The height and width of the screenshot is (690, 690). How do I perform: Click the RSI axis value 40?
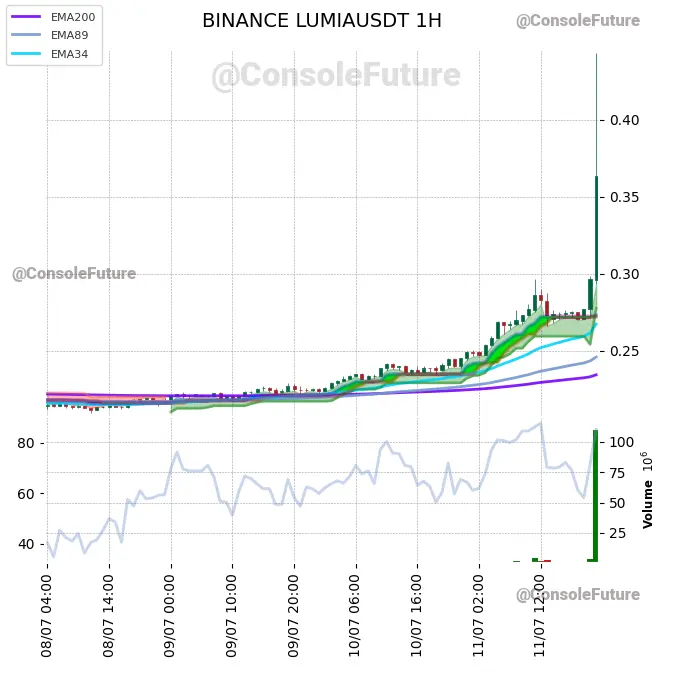26,544
